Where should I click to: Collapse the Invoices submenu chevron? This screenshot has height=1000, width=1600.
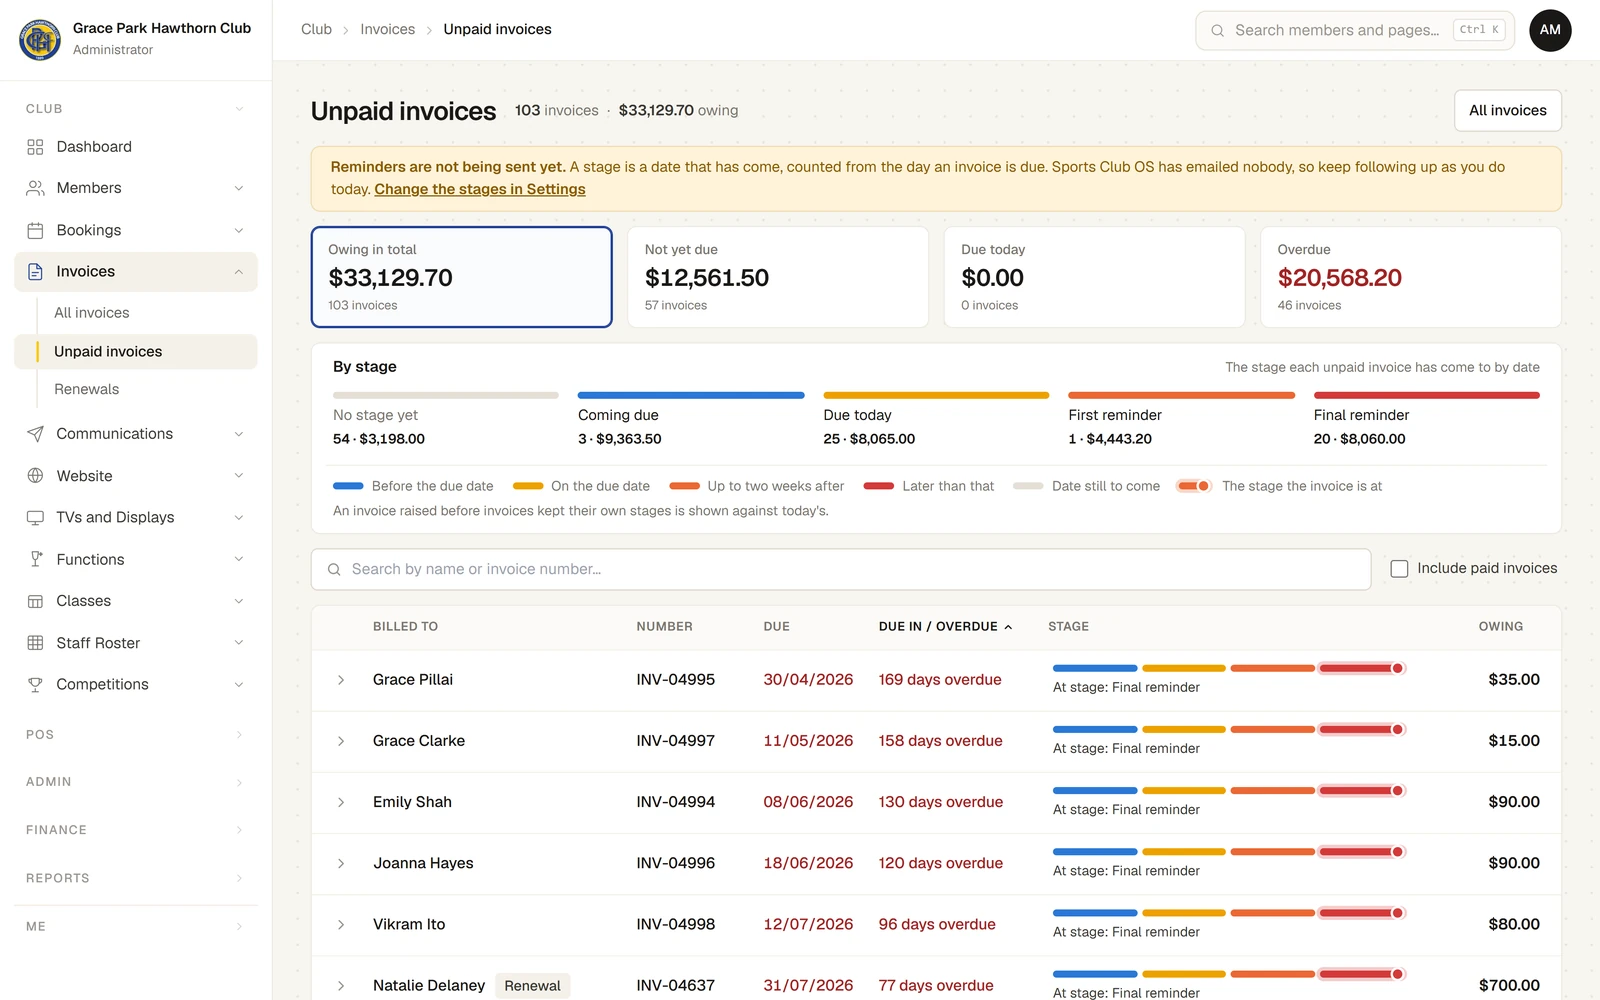(x=239, y=272)
